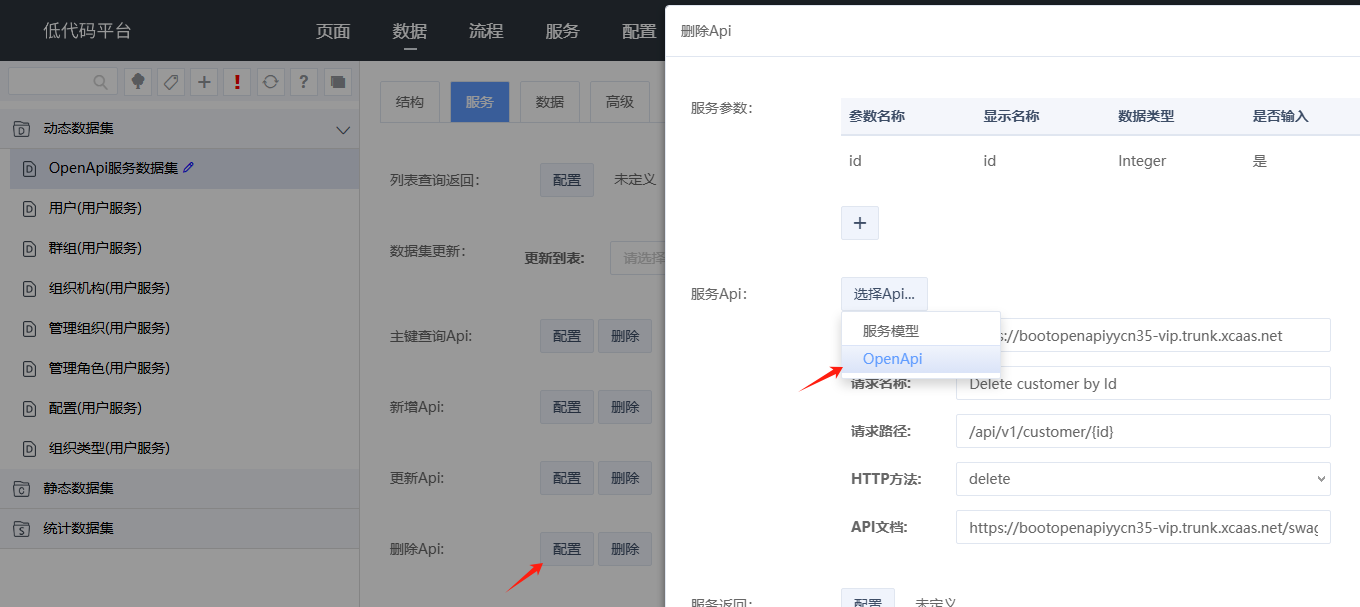Click the magnifier icon in sidebar search box
The height and width of the screenshot is (607, 1360).
(101, 82)
